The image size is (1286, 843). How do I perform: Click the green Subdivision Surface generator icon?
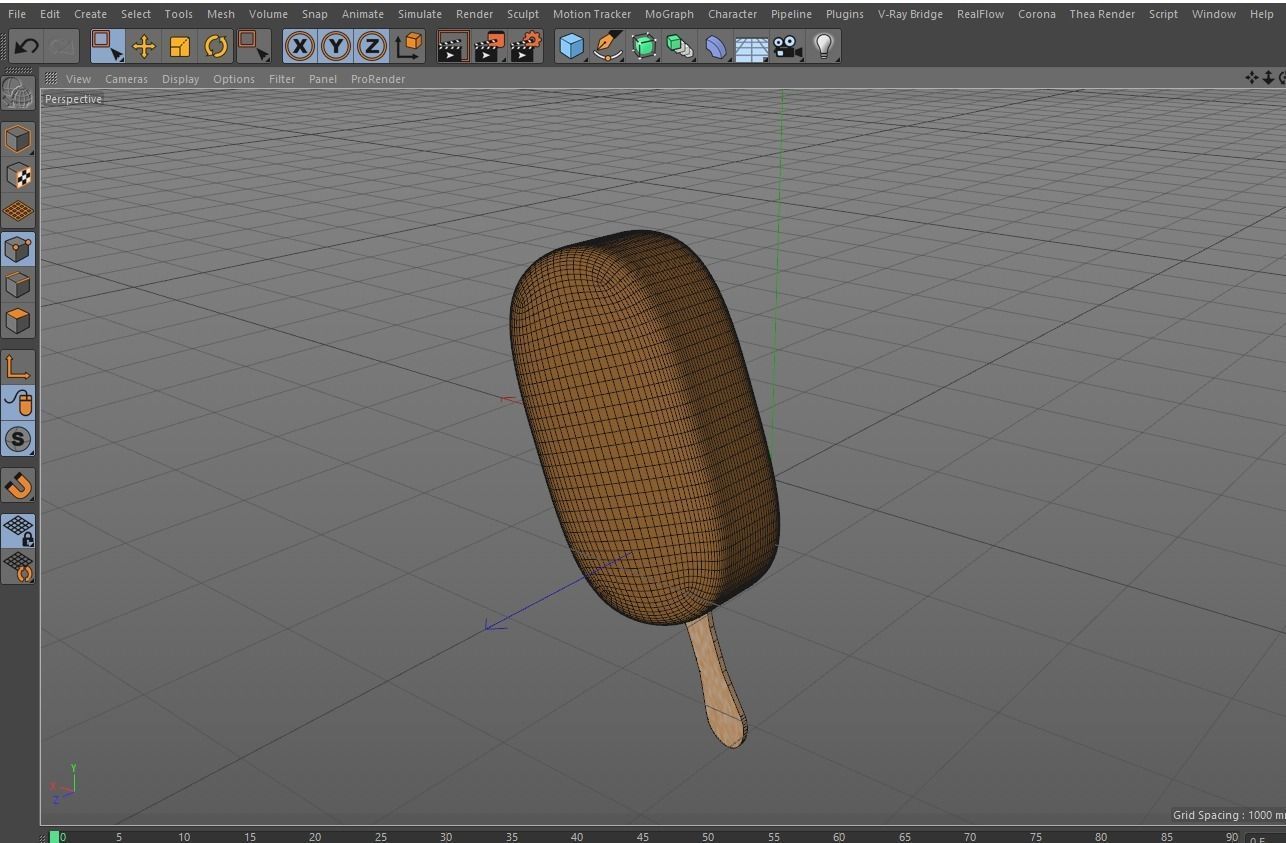coord(644,46)
